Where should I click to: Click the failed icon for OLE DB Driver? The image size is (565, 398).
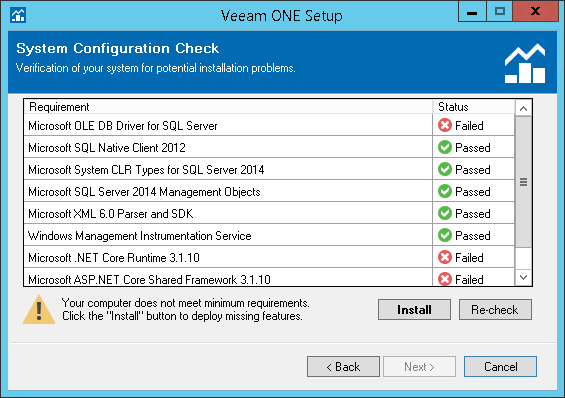click(445, 125)
